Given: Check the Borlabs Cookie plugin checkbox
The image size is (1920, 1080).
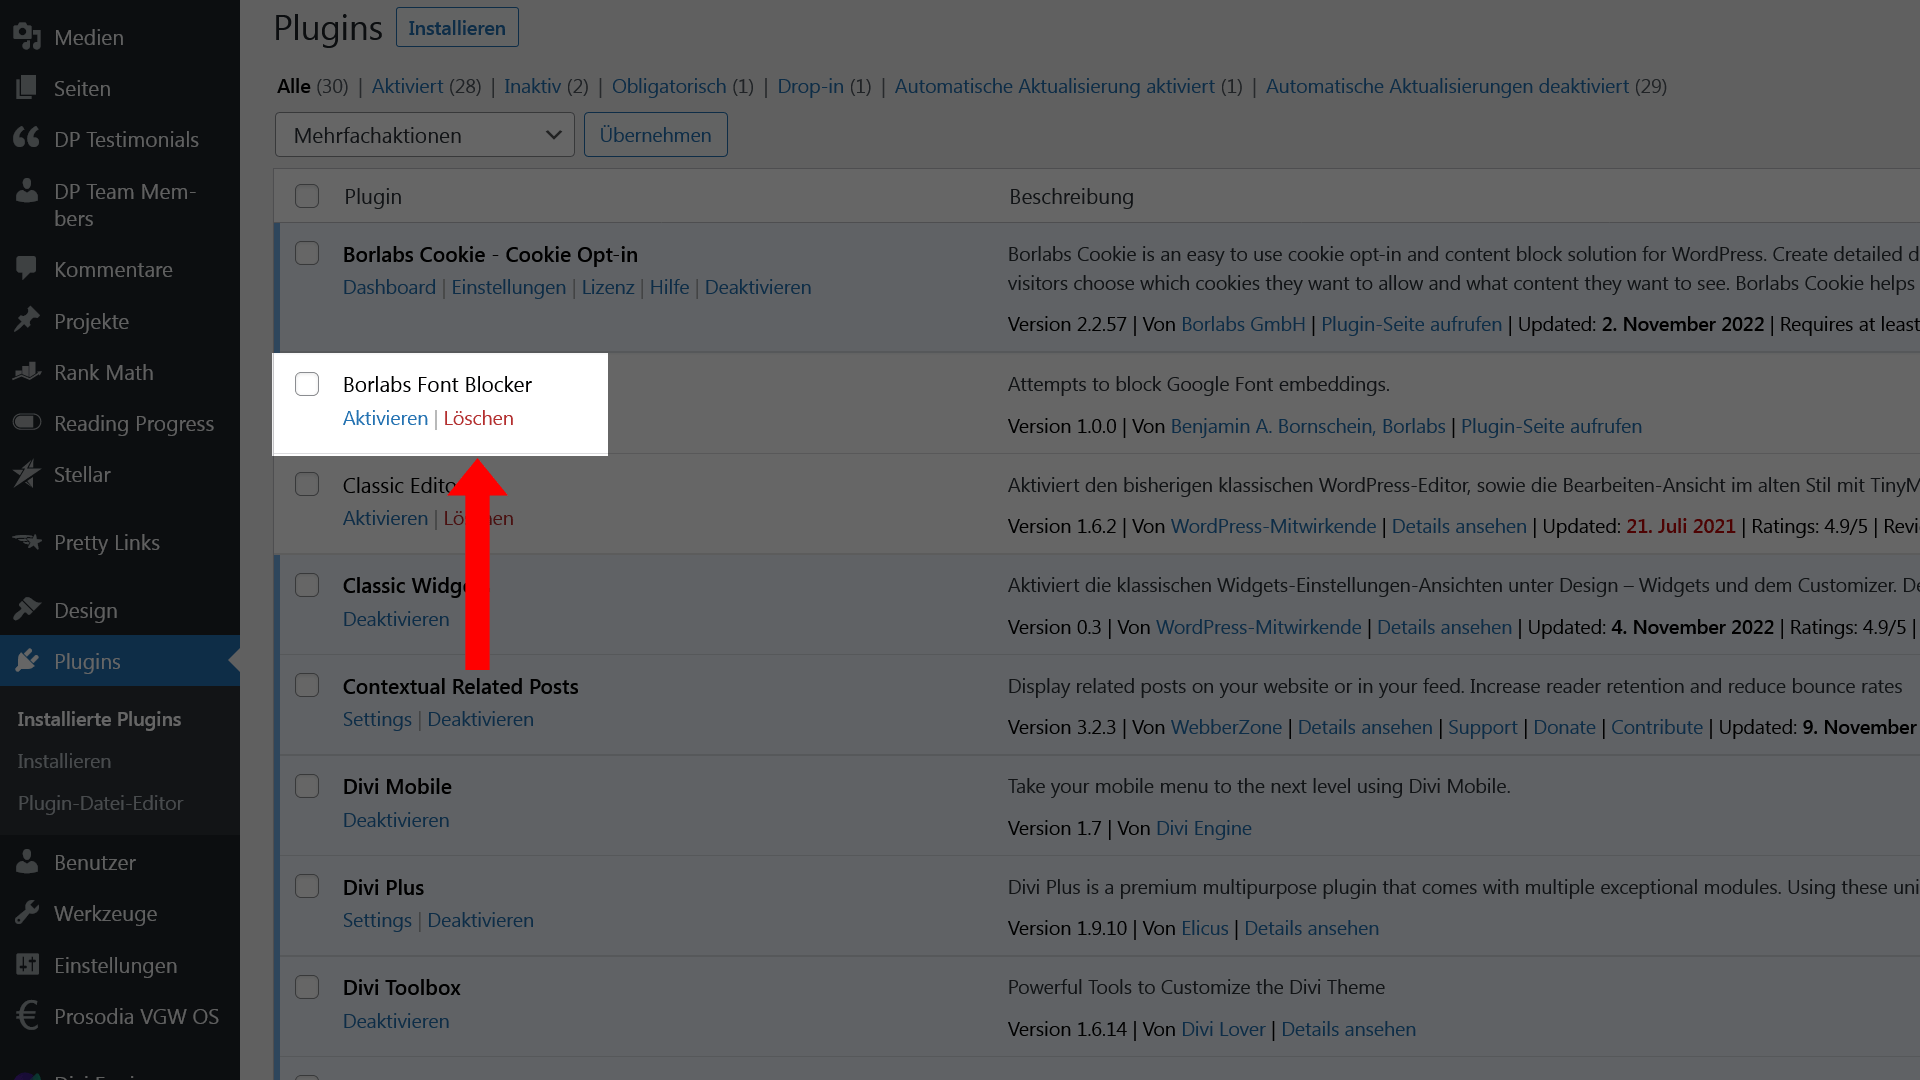Looking at the screenshot, I should coord(307,254).
